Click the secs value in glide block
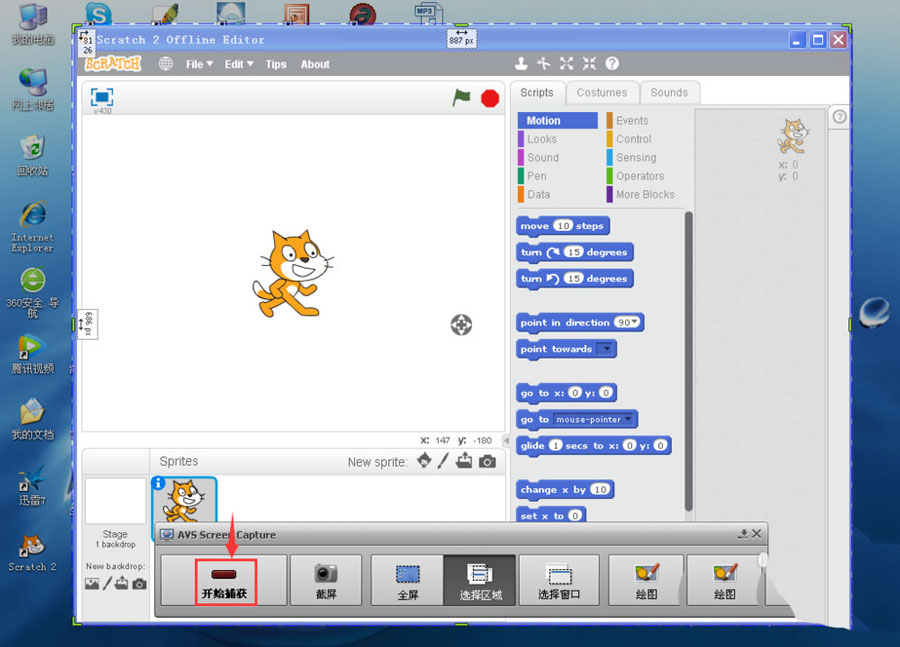This screenshot has height=647, width=900. 555,445
